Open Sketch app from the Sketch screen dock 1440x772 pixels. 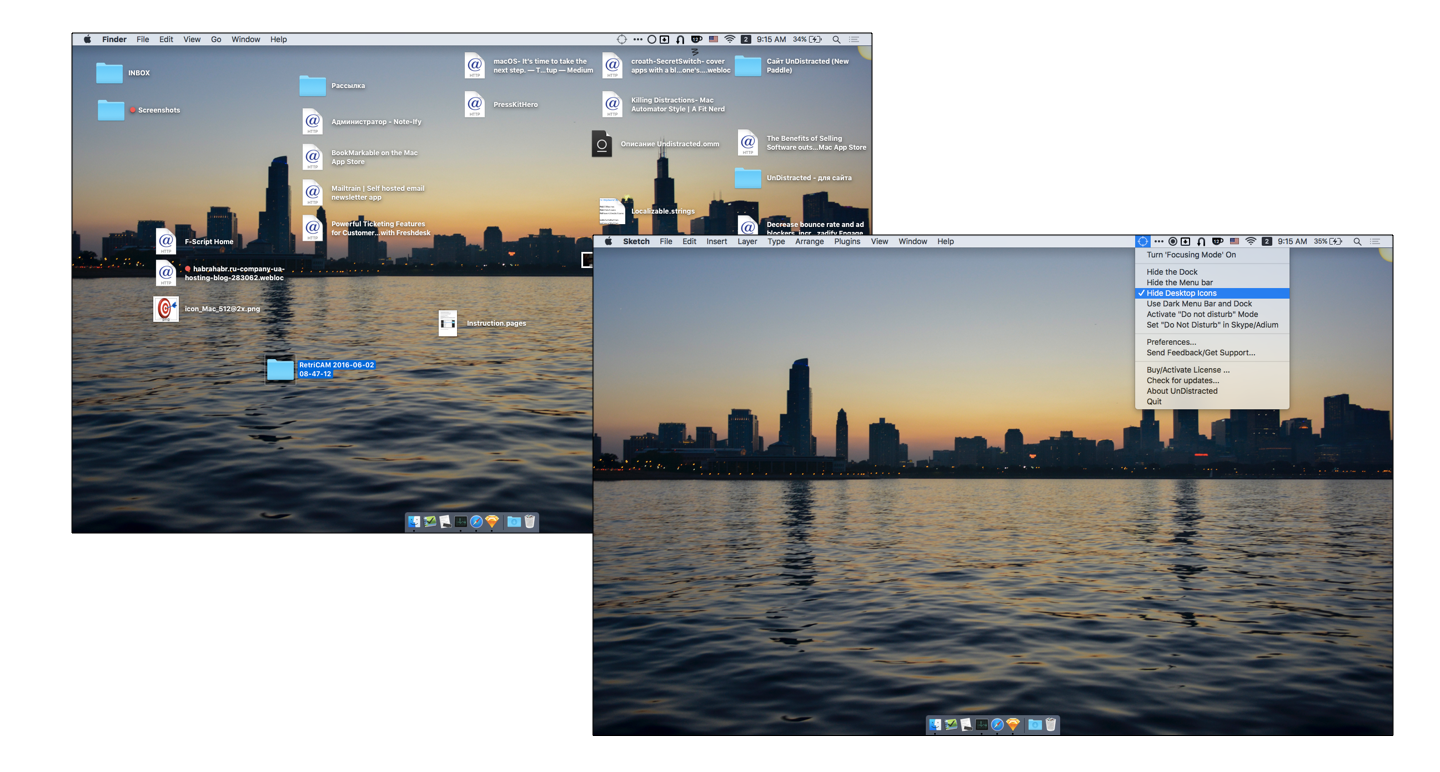coord(1013,724)
